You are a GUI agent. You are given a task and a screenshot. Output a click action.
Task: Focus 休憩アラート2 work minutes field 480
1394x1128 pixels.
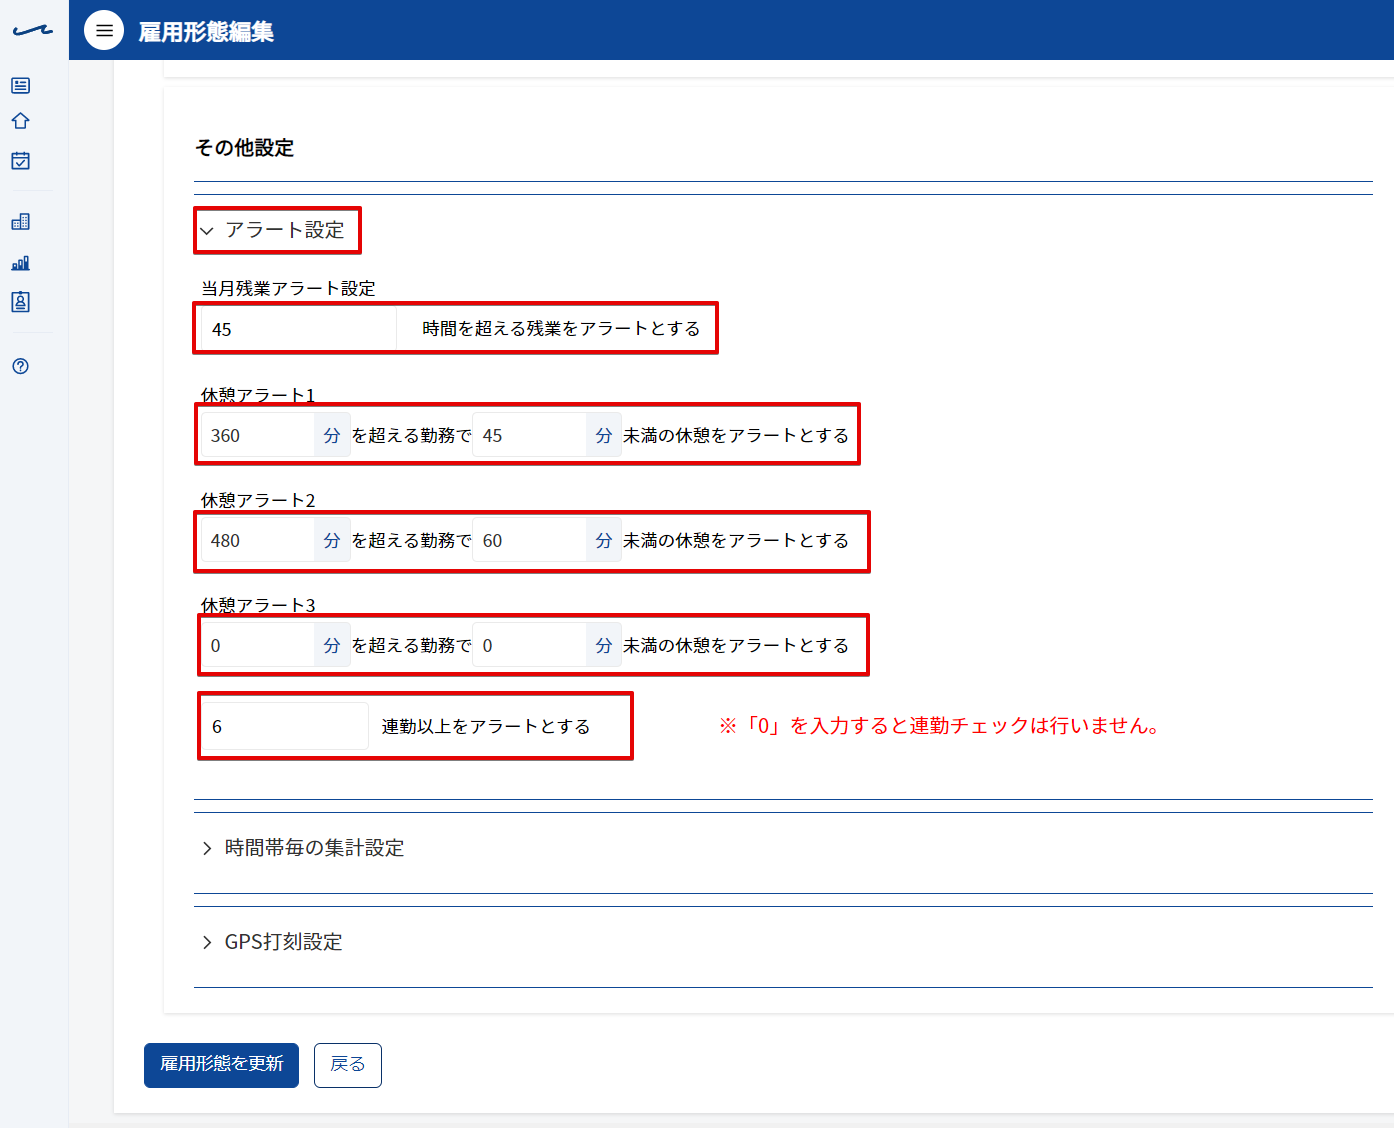(x=258, y=540)
